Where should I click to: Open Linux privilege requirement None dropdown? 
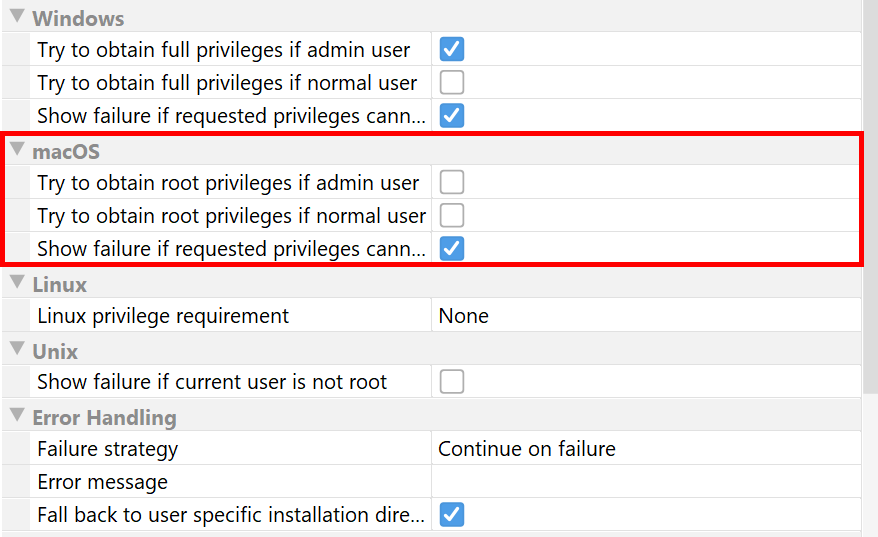(x=646, y=316)
